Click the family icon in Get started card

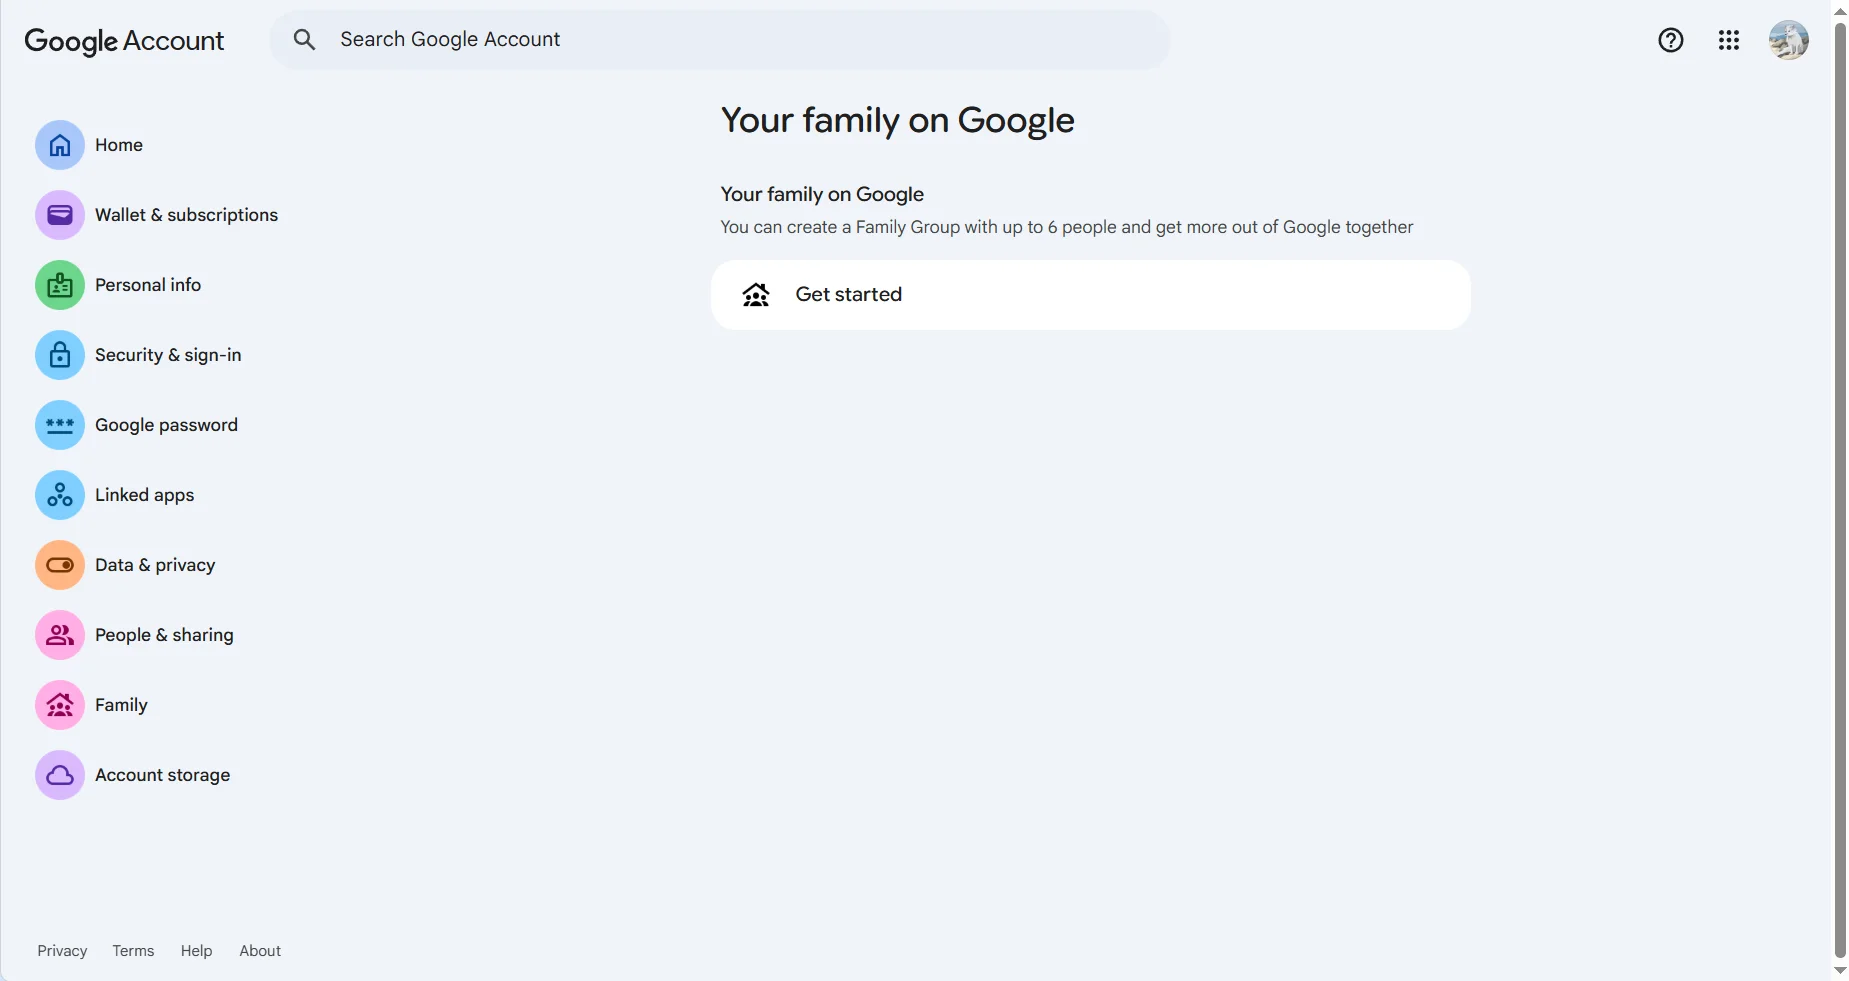[756, 295]
